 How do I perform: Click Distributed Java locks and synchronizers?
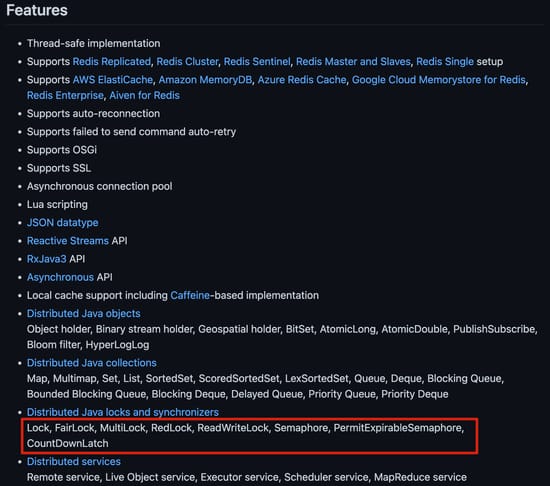click(x=123, y=412)
